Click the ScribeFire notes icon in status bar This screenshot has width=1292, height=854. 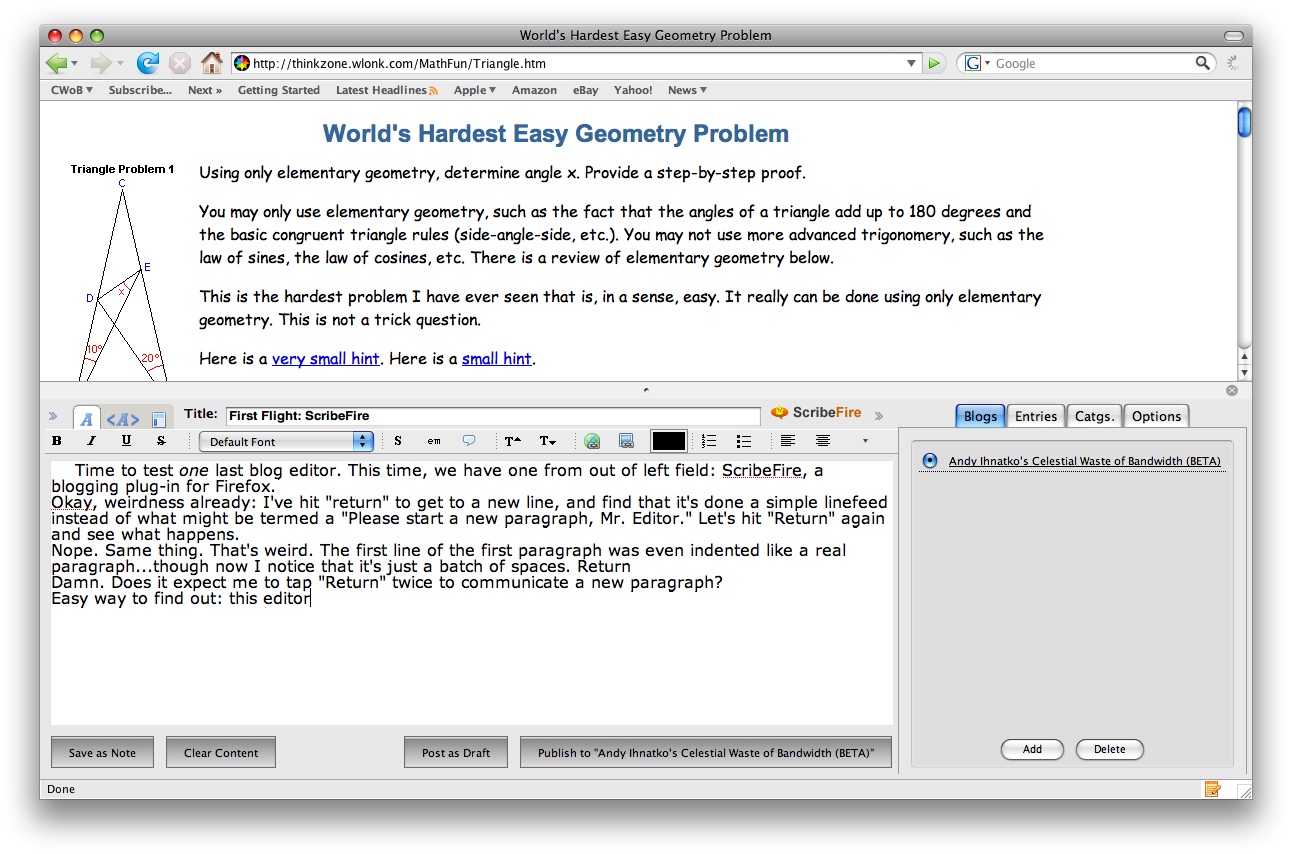(x=1212, y=789)
